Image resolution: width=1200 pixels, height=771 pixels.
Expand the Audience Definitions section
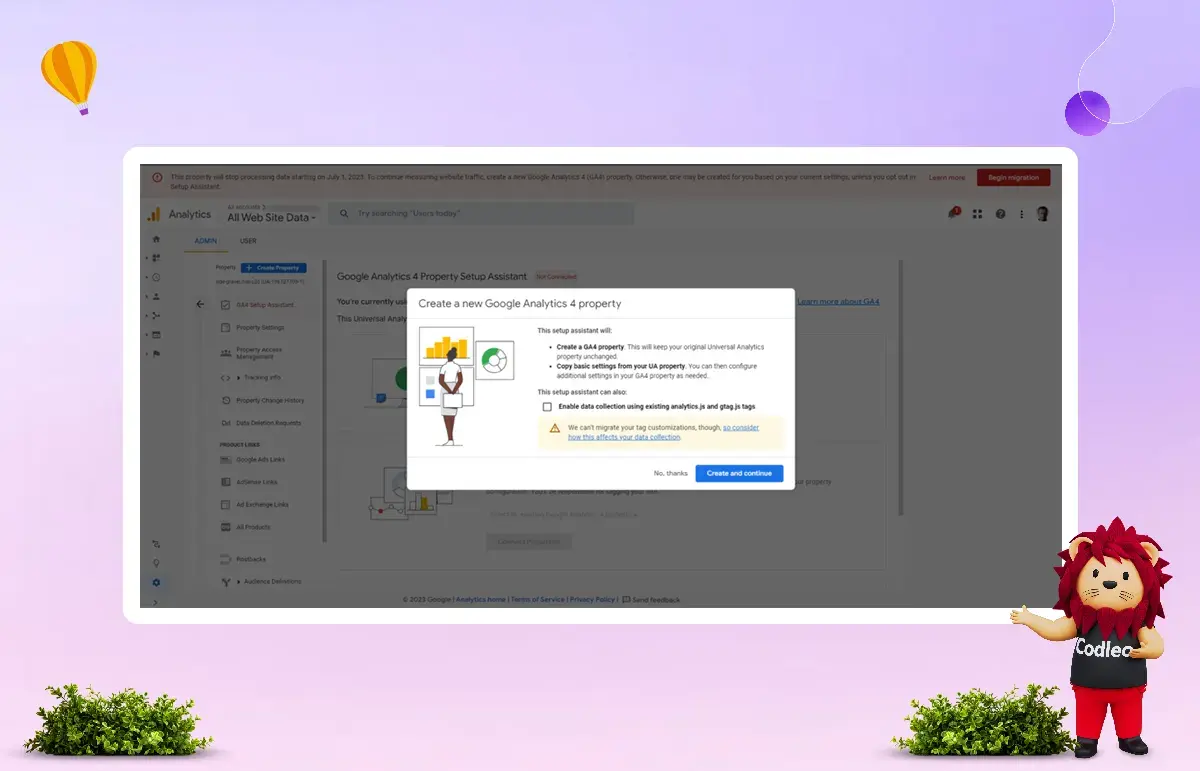coord(239,582)
